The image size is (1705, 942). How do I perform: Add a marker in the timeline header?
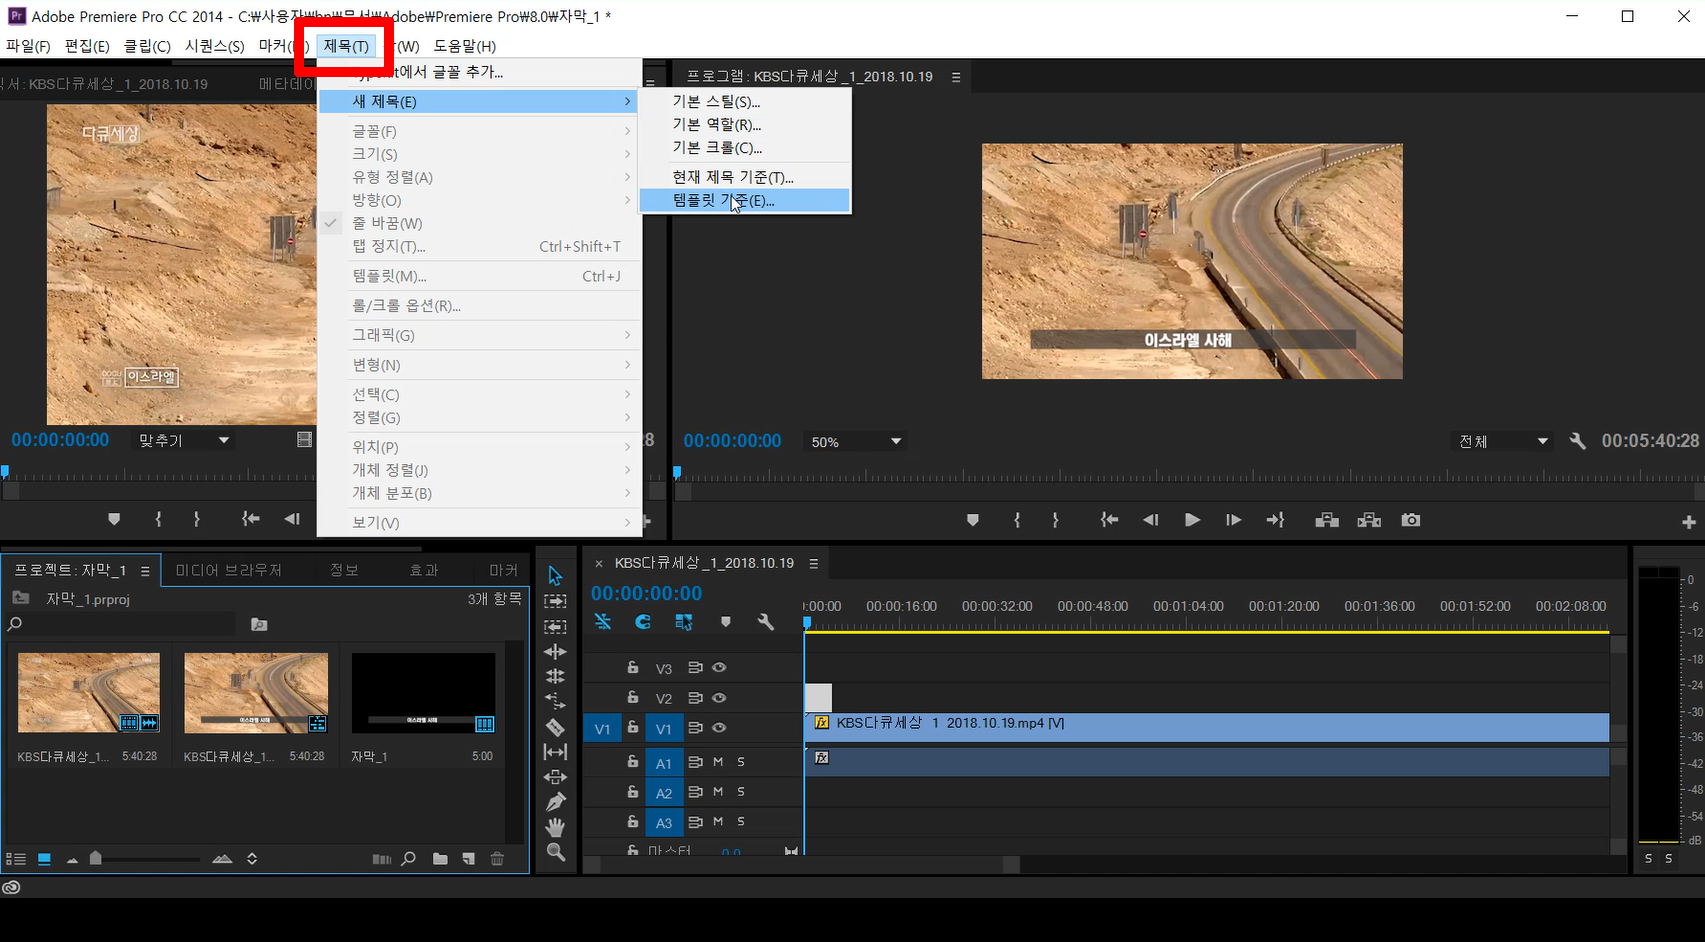726,622
